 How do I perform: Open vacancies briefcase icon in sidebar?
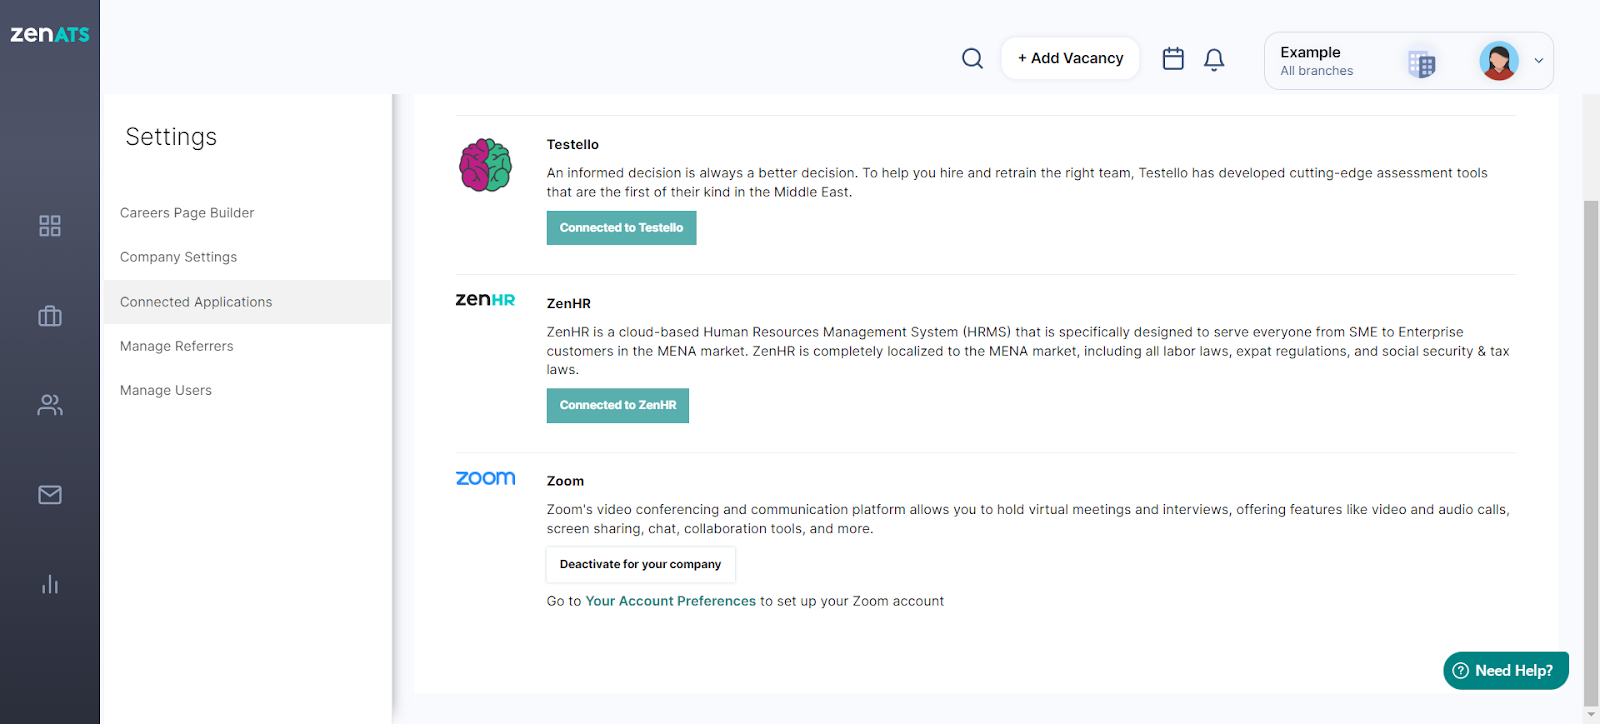click(x=50, y=316)
